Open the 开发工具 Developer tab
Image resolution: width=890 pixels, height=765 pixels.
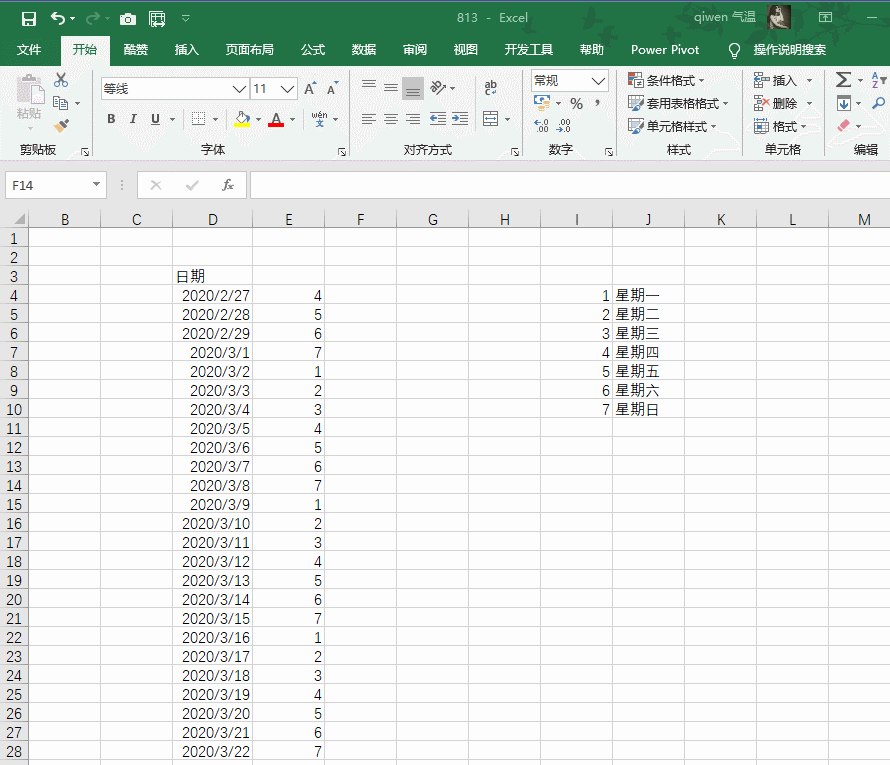click(528, 50)
